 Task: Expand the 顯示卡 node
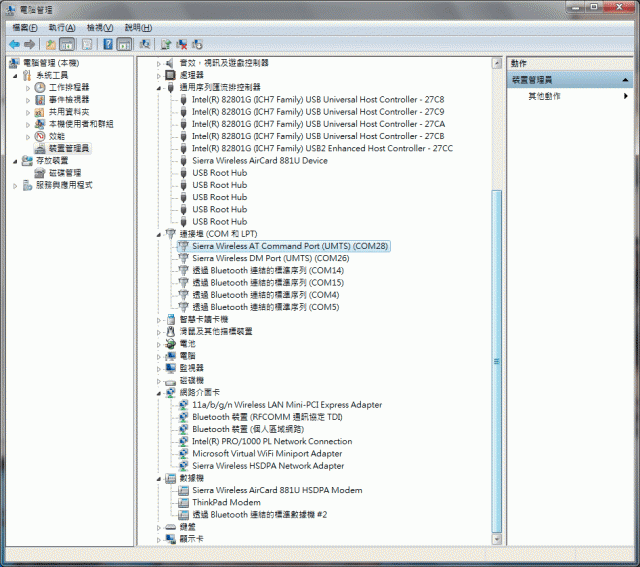coord(159,540)
